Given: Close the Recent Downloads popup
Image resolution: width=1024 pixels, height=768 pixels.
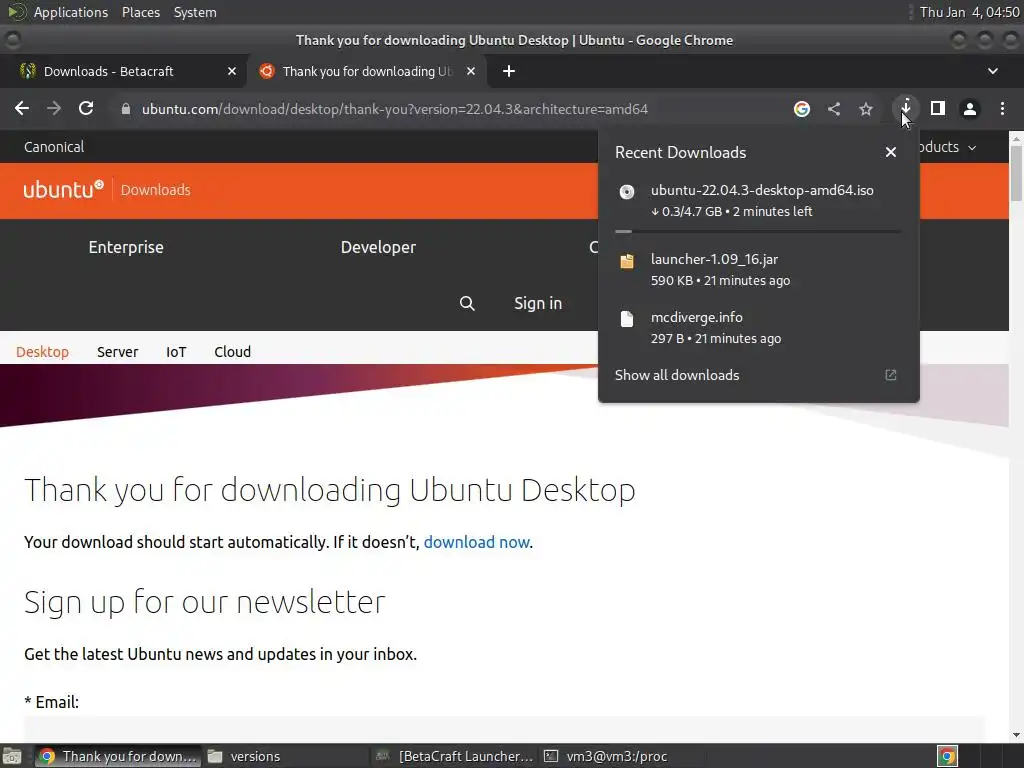Looking at the screenshot, I should point(891,152).
